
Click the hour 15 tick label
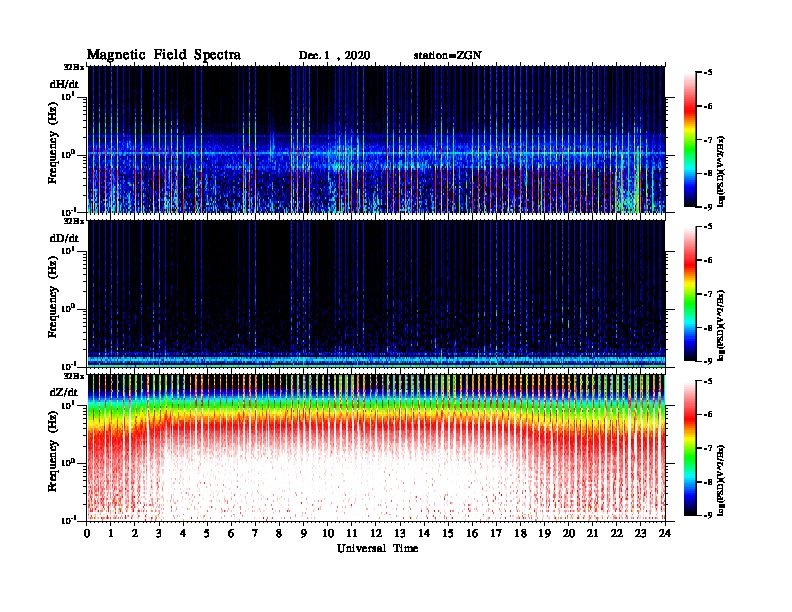tap(448, 534)
